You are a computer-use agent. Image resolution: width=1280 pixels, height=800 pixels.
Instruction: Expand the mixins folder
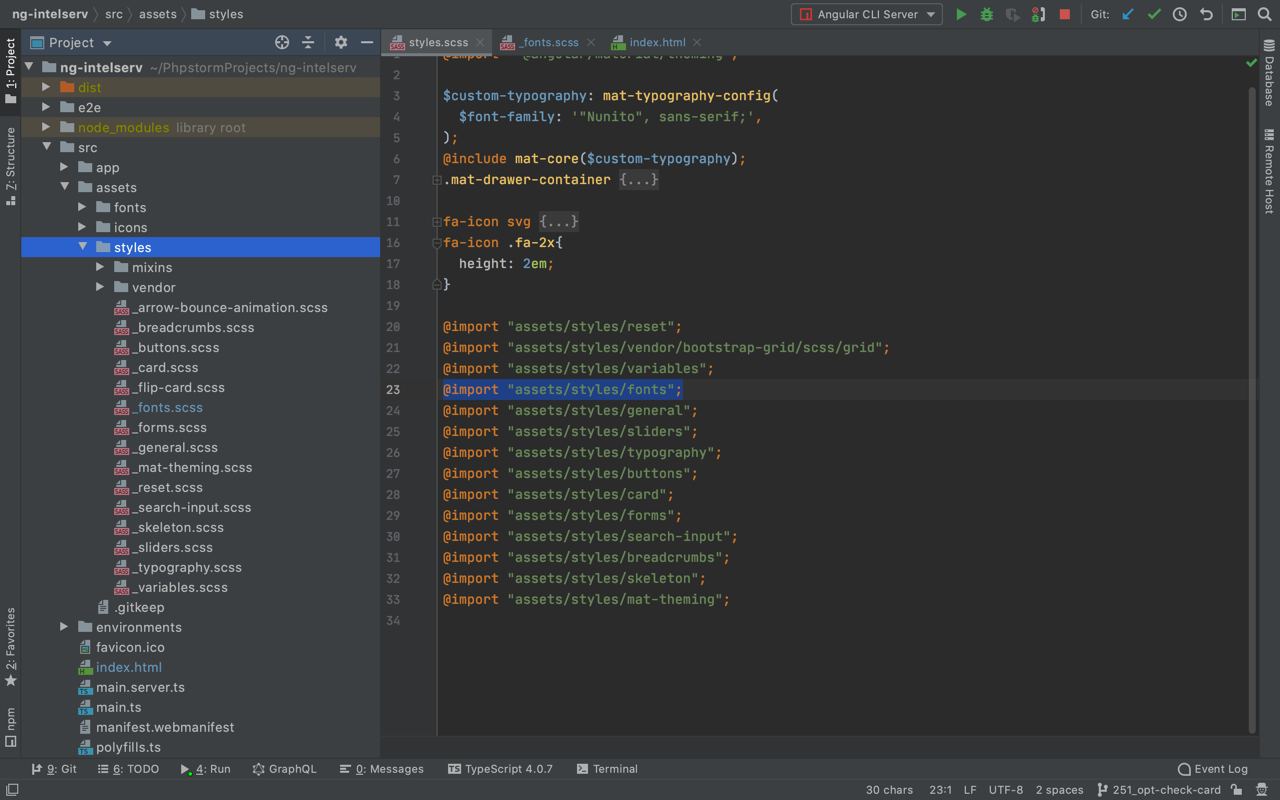pyautogui.click(x=100, y=267)
